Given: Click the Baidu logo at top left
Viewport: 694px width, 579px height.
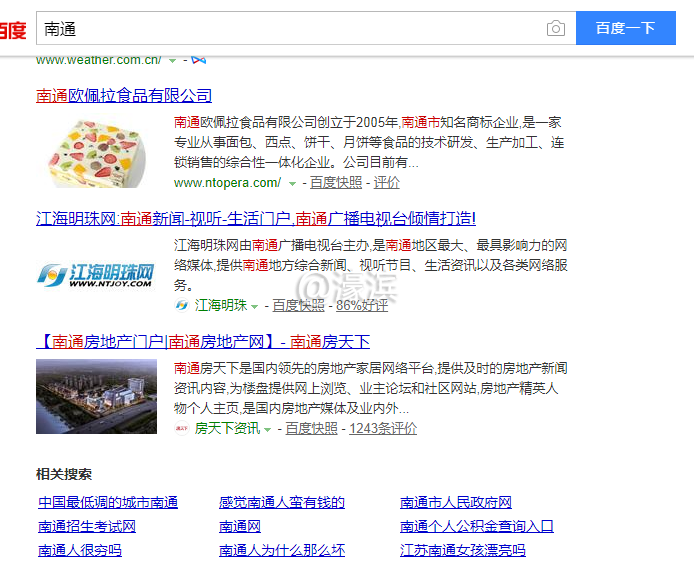Looking at the screenshot, I should (x=13, y=30).
